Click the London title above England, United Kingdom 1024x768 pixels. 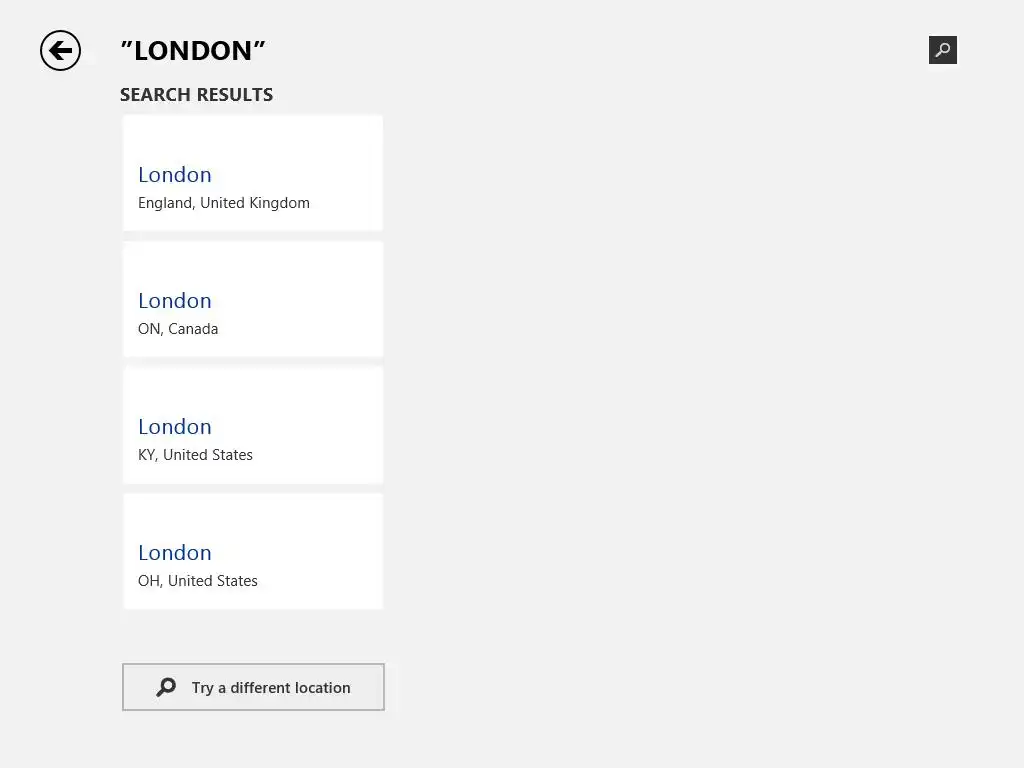(x=175, y=175)
